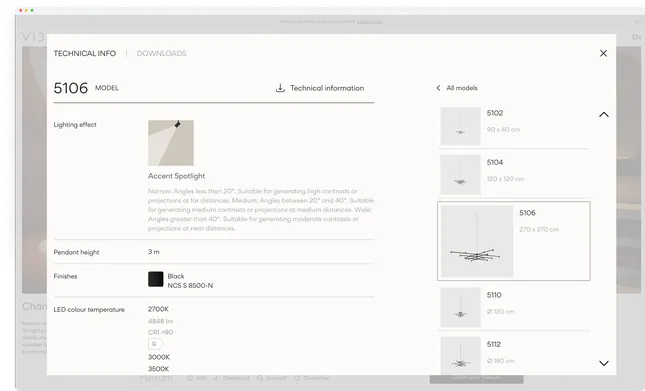Click the Support headset icon in bottom bar

click(260, 378)
